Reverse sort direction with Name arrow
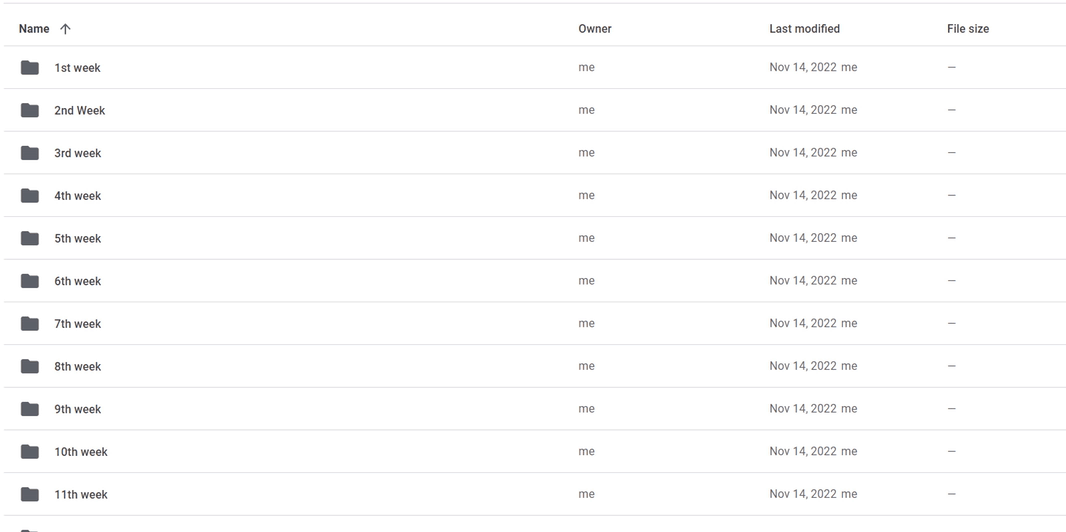The image size is (1066, 532). pyautogui.click(x=65, y=29)
